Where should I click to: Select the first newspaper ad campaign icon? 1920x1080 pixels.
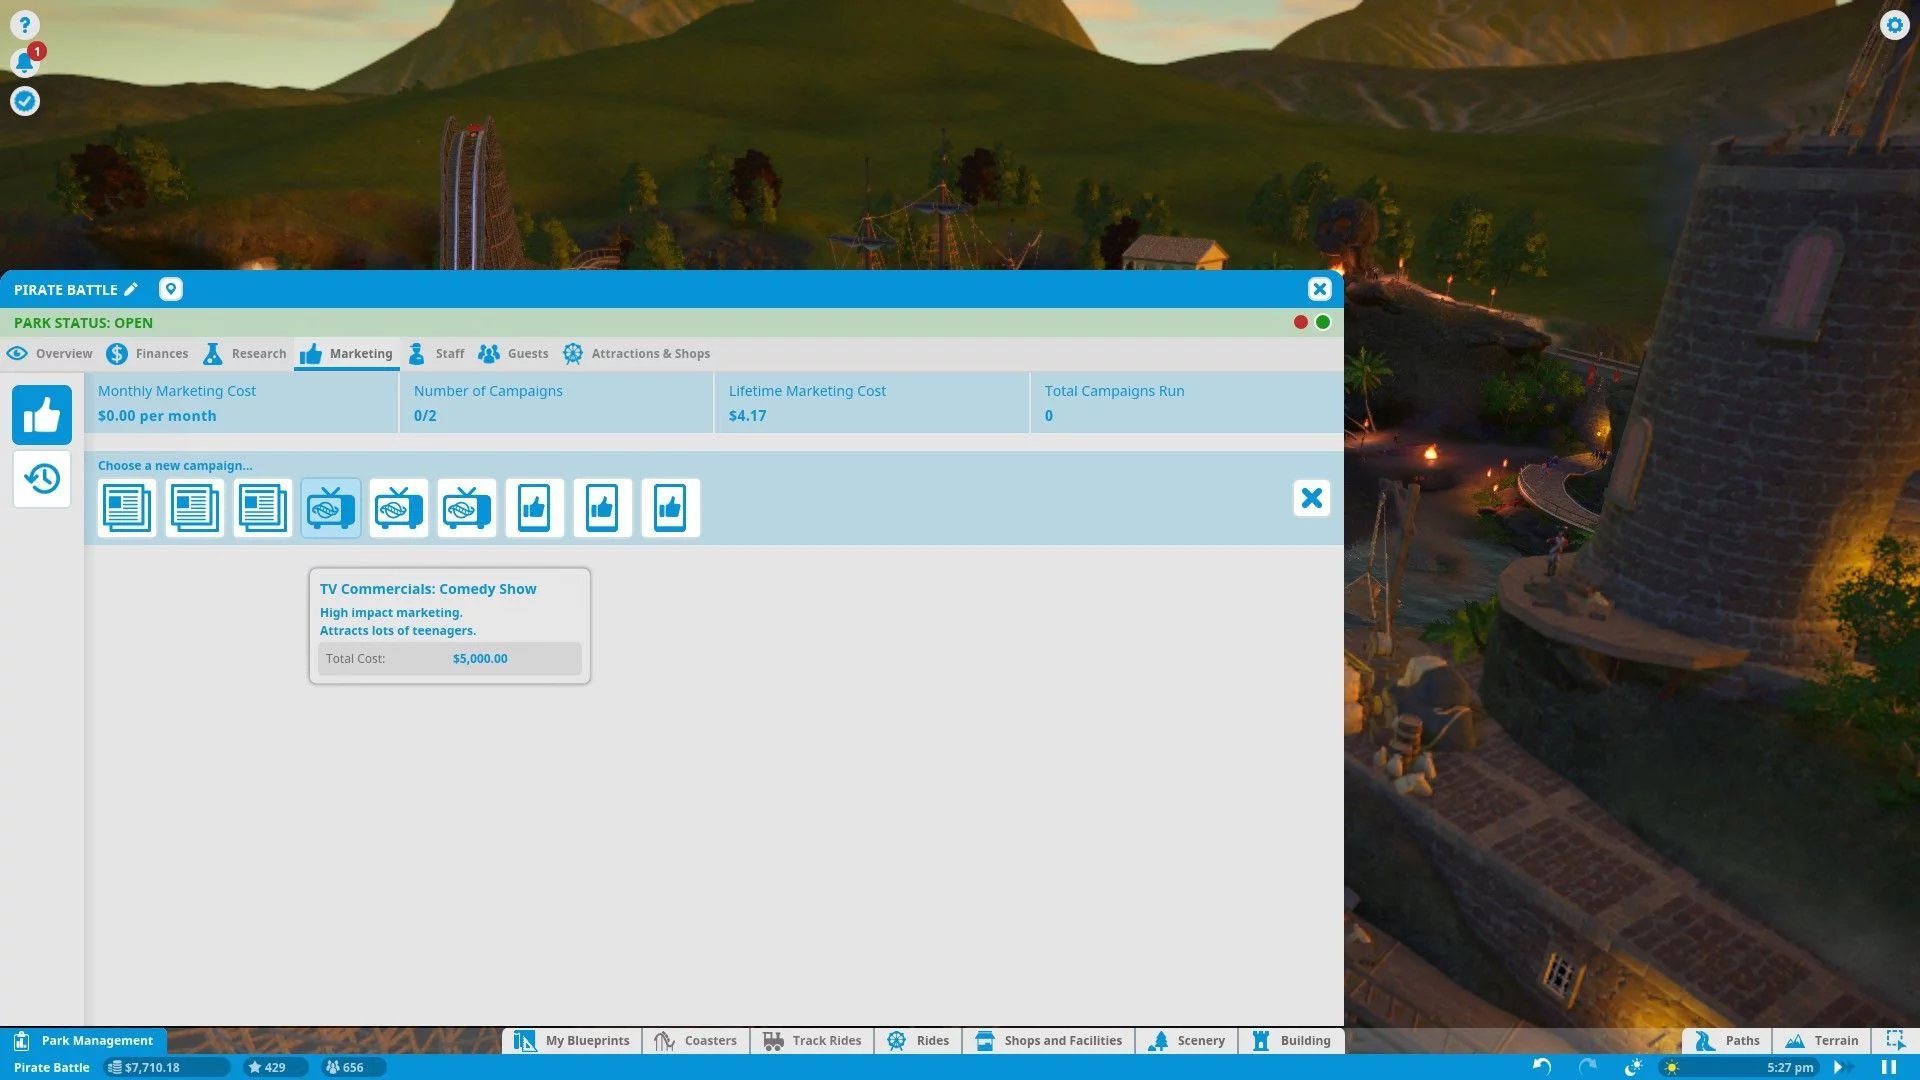[127, 508]
